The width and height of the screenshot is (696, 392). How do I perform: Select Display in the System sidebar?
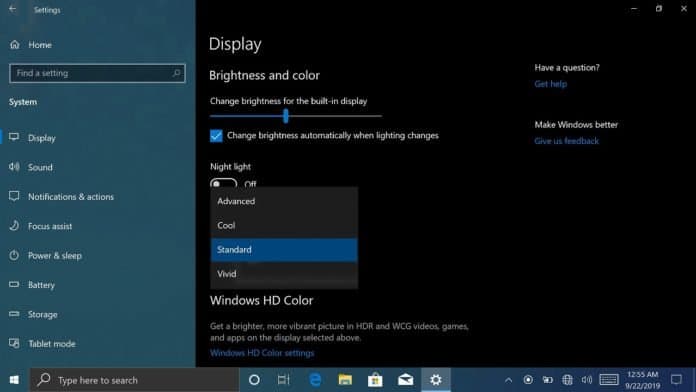point(42,138)
